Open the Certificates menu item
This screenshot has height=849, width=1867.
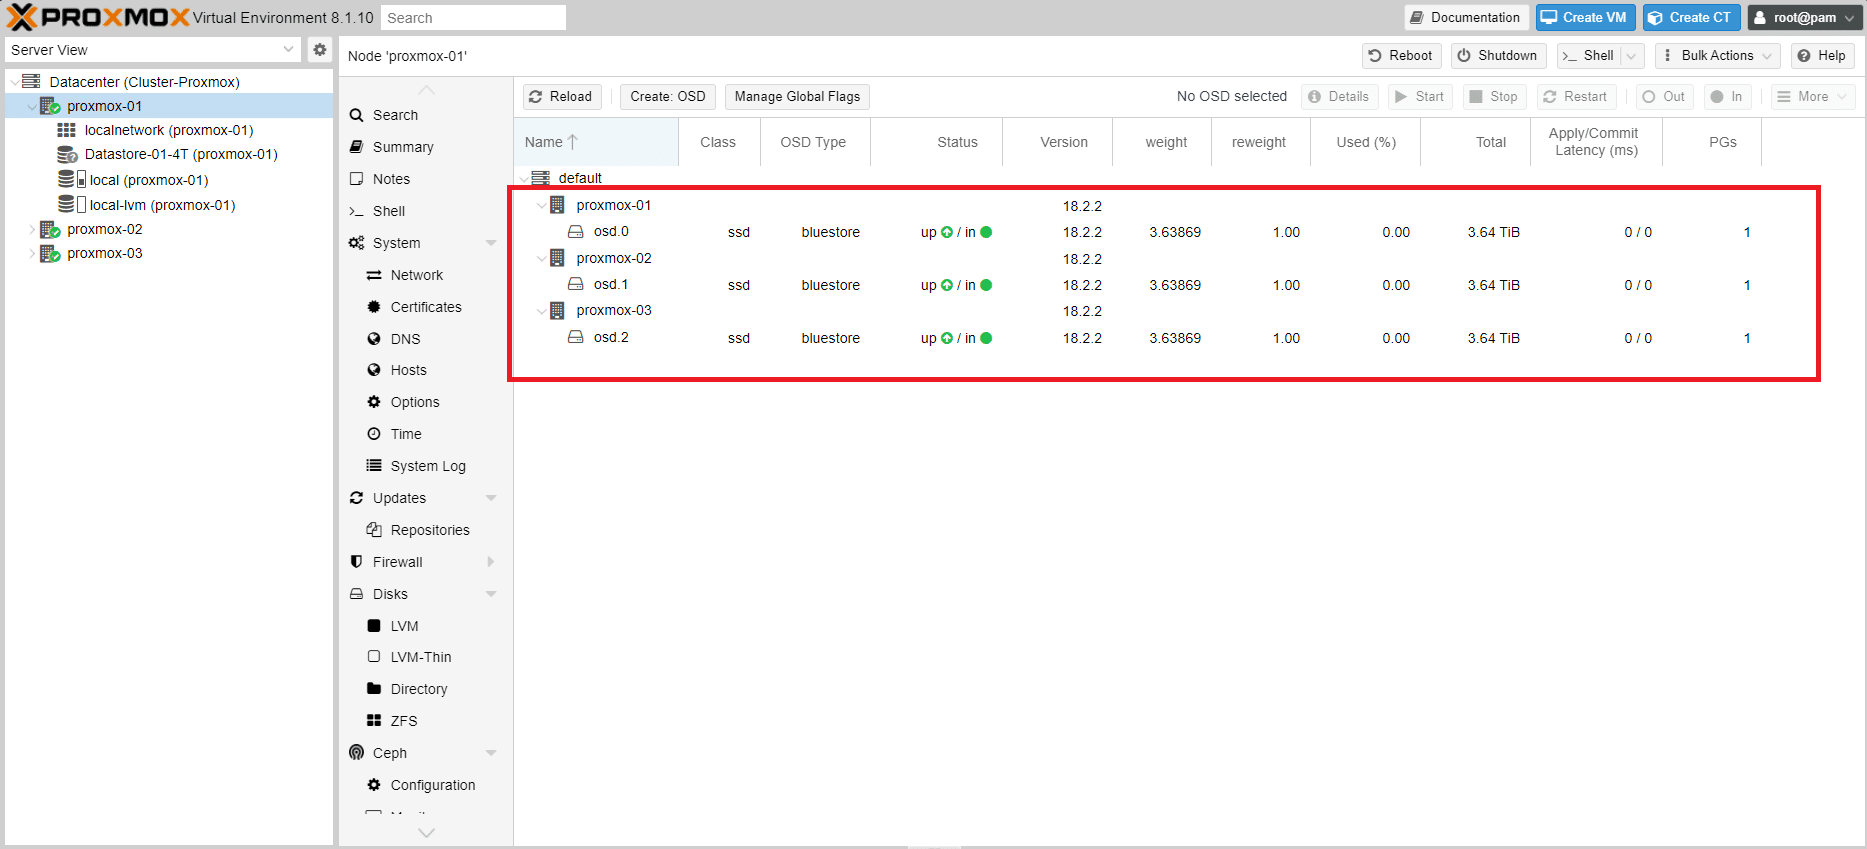[425, 307]
